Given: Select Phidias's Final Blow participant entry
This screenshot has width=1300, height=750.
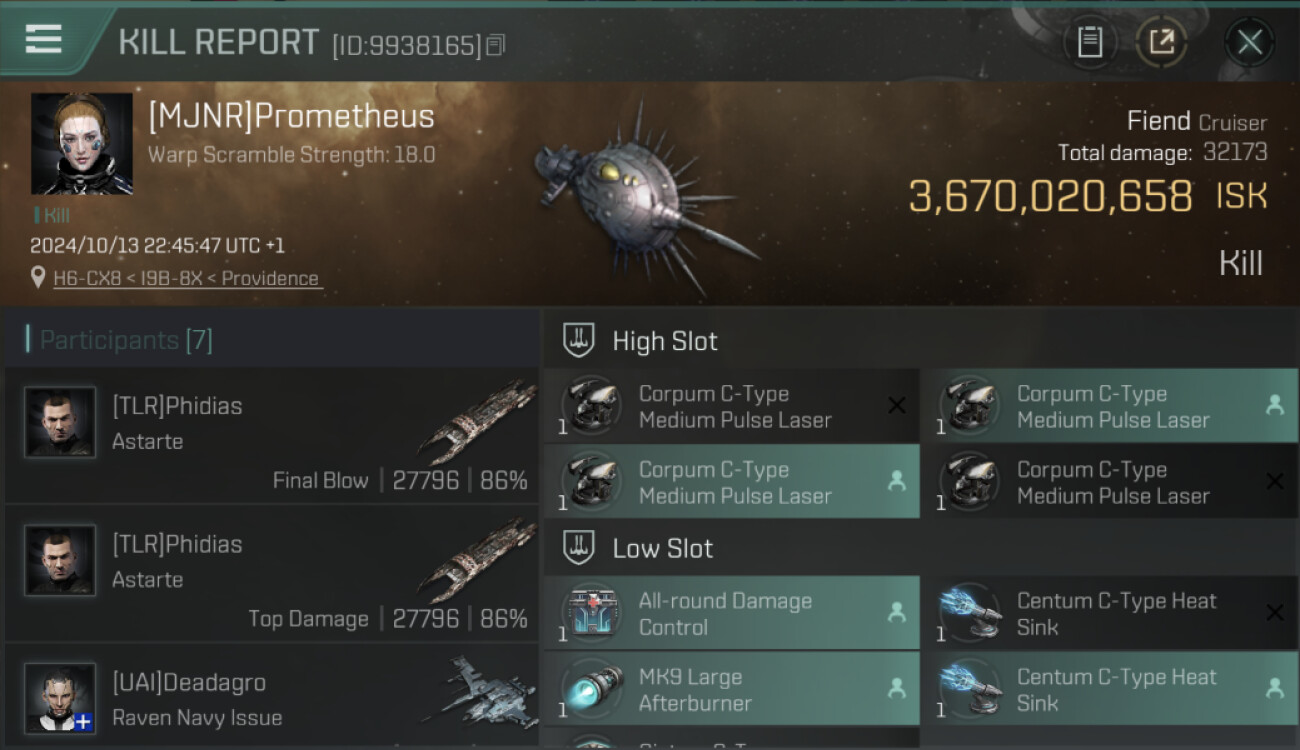Looking at the screenshot, I should 272,436.
